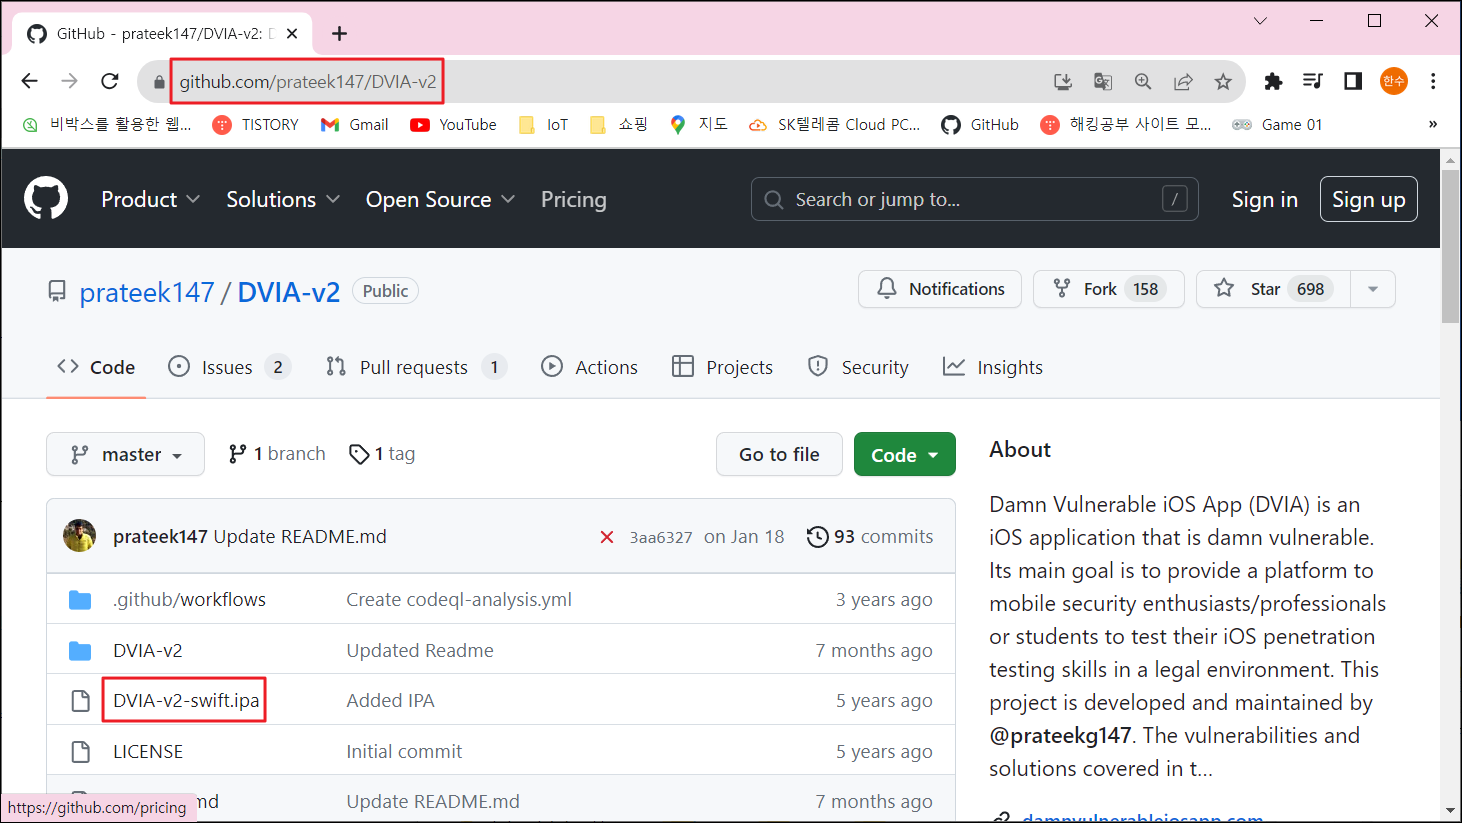Open the Gmail bookmark
Viewport: 1462px width, 823px height.
pyautogui.click(x=355, y=124)
